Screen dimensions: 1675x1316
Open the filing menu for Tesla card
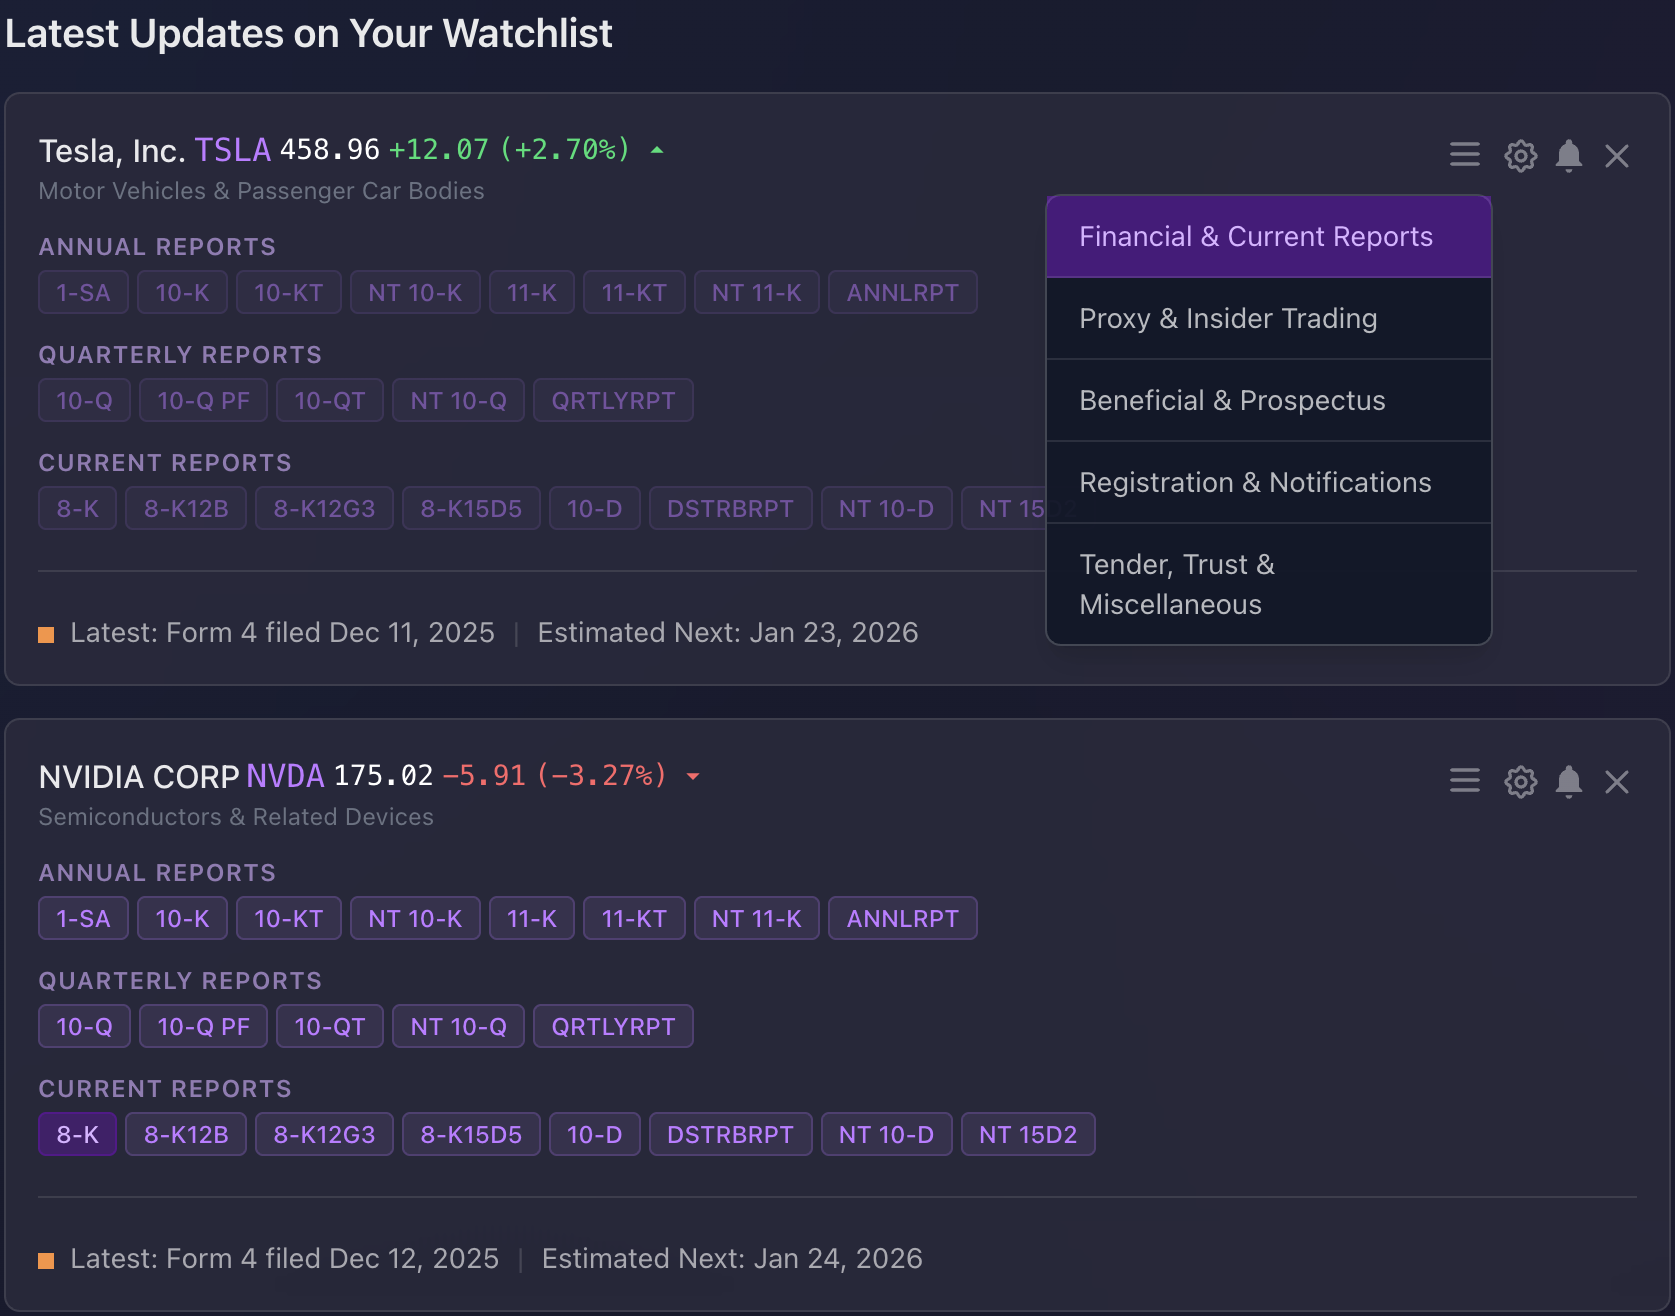pyautogui.click(x=1464, y=155)
